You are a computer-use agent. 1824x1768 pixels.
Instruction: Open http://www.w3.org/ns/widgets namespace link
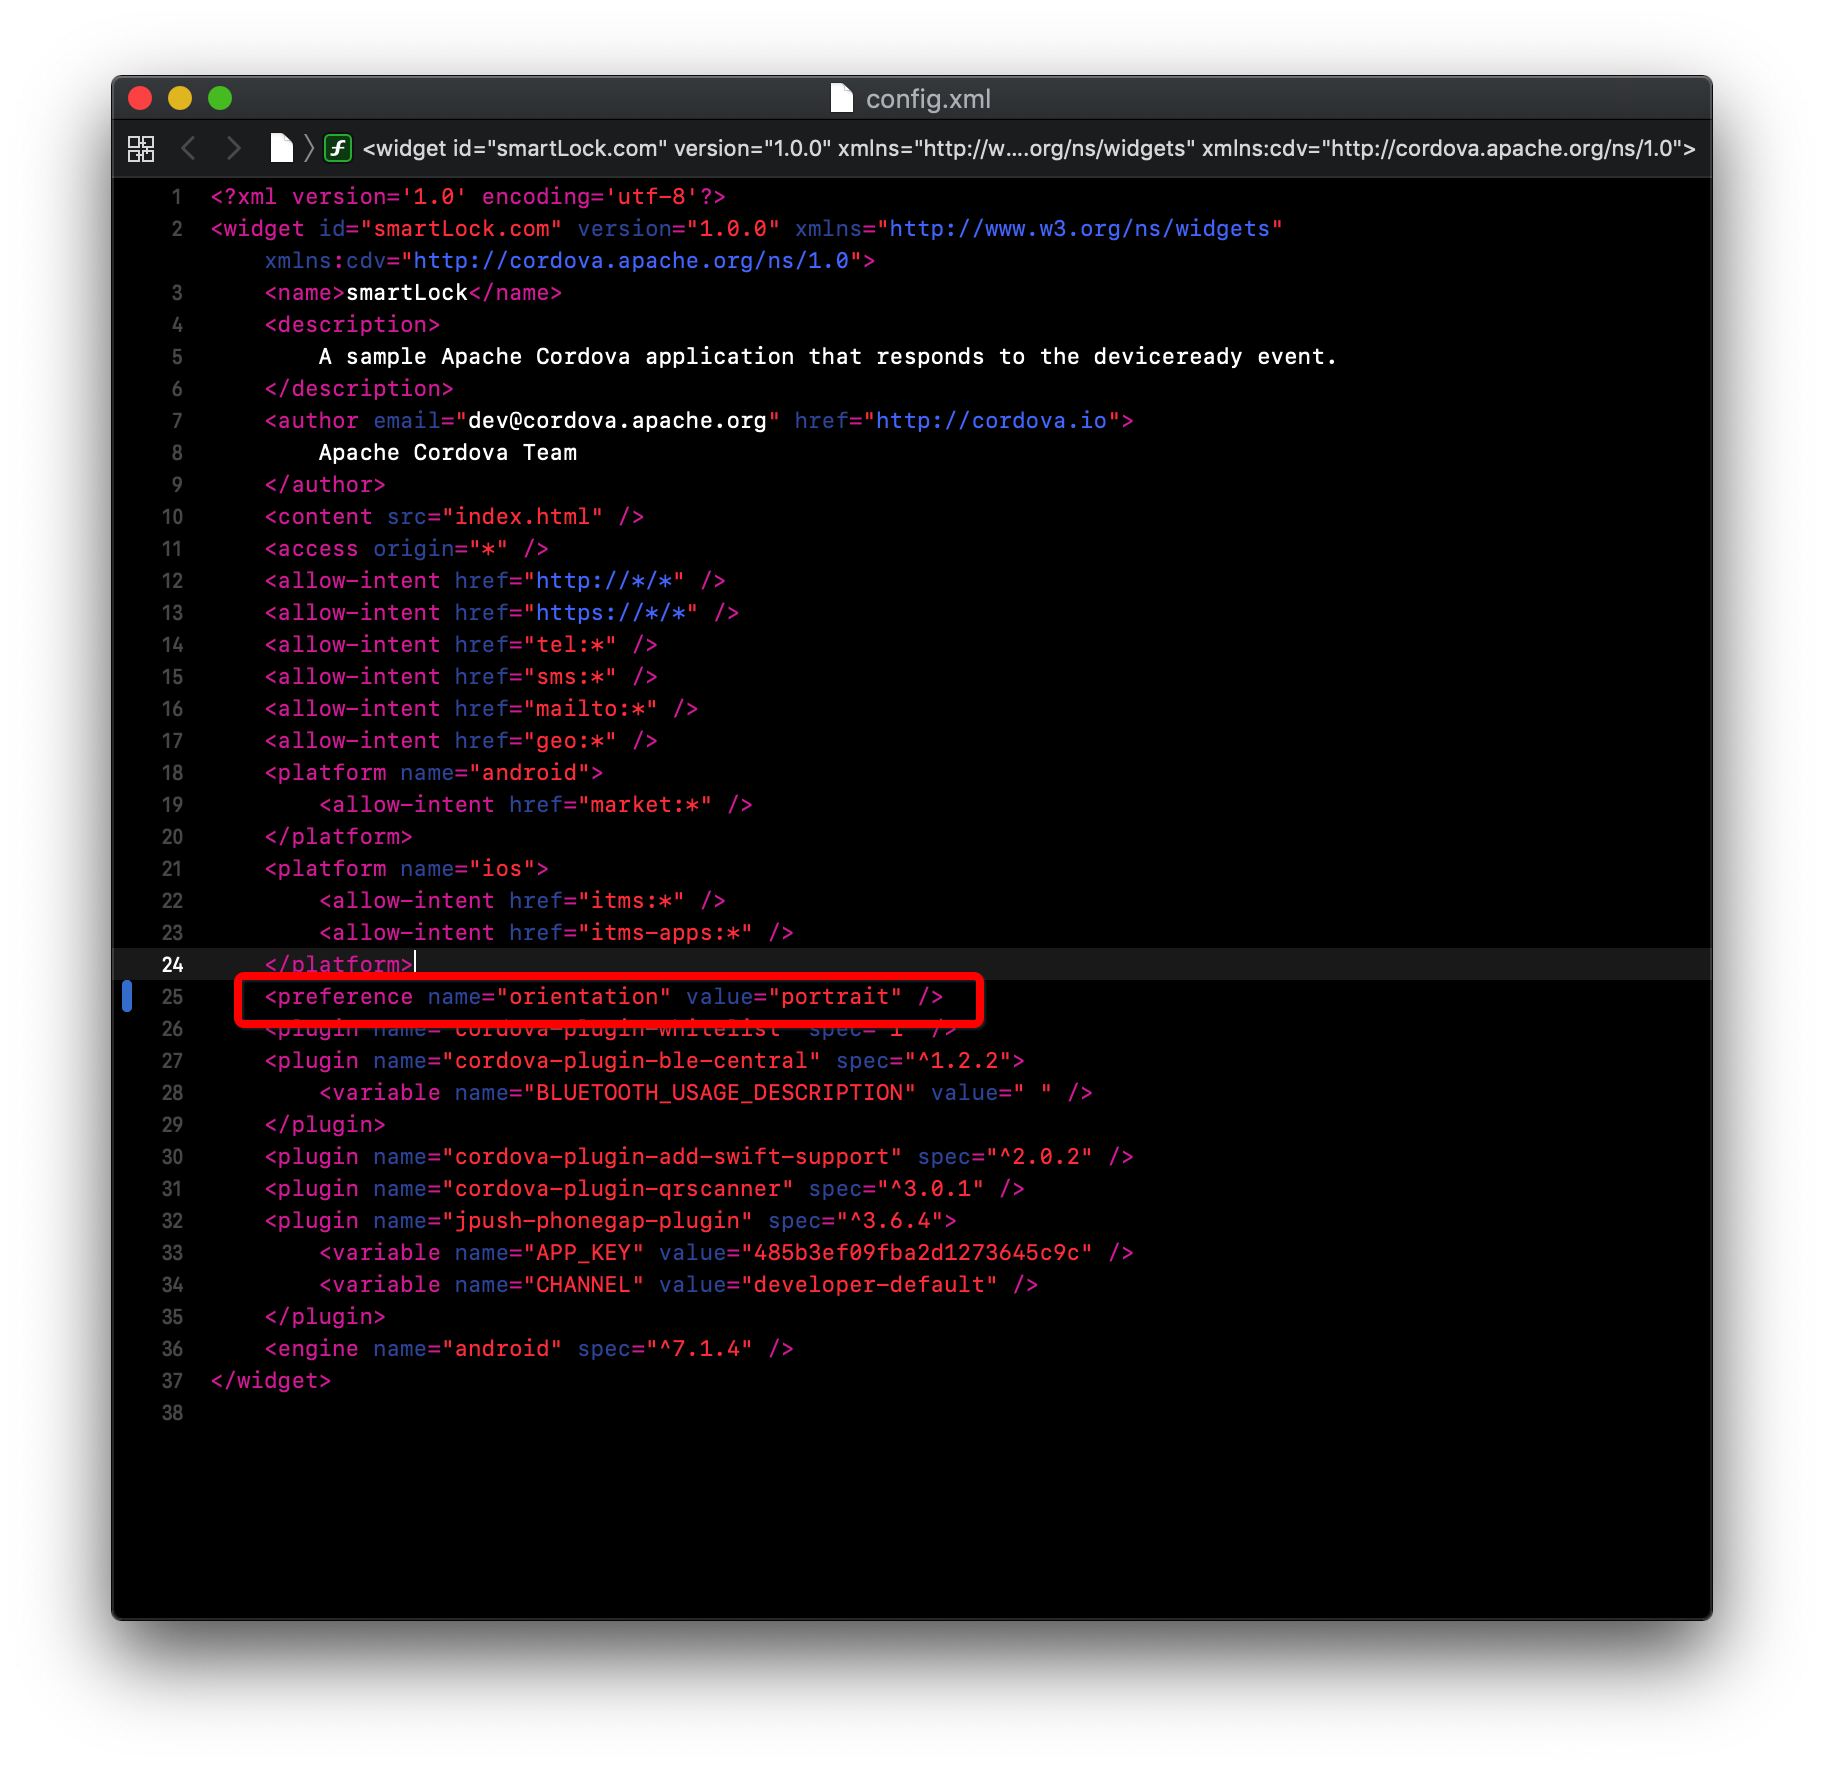[1079, 229]
